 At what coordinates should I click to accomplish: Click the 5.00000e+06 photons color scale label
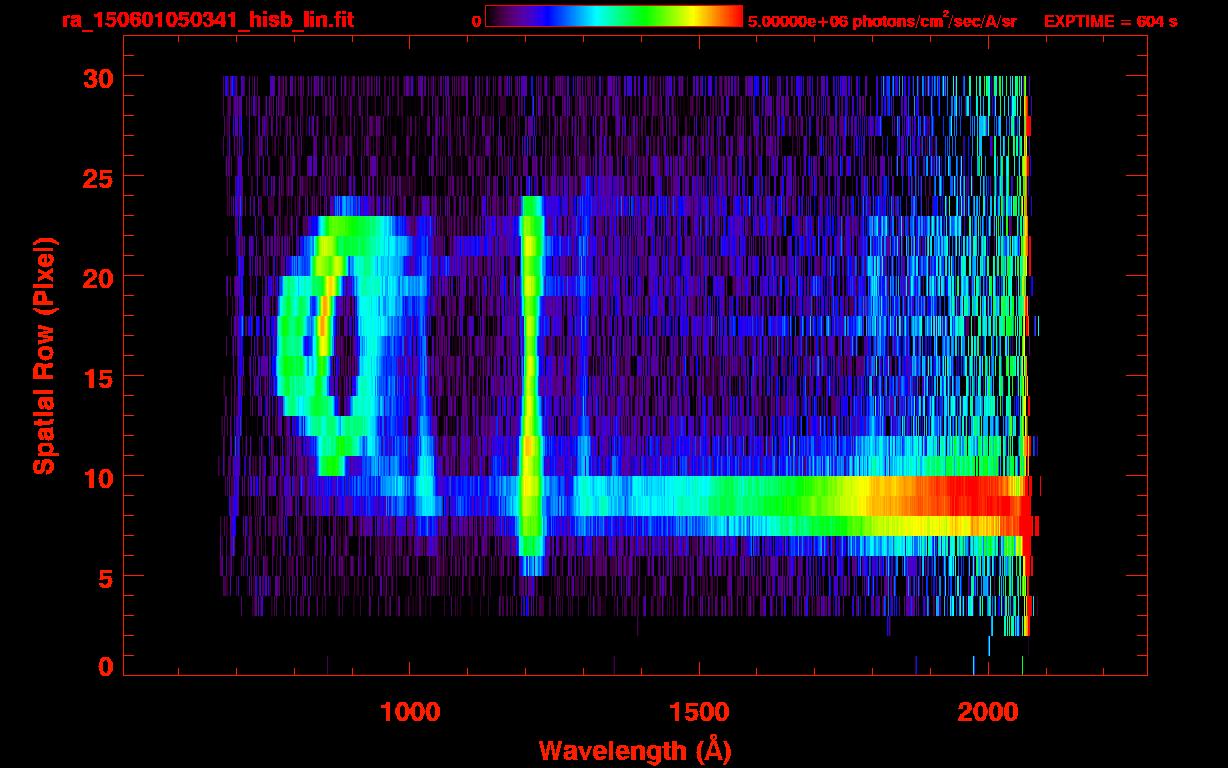click(881, 20)
